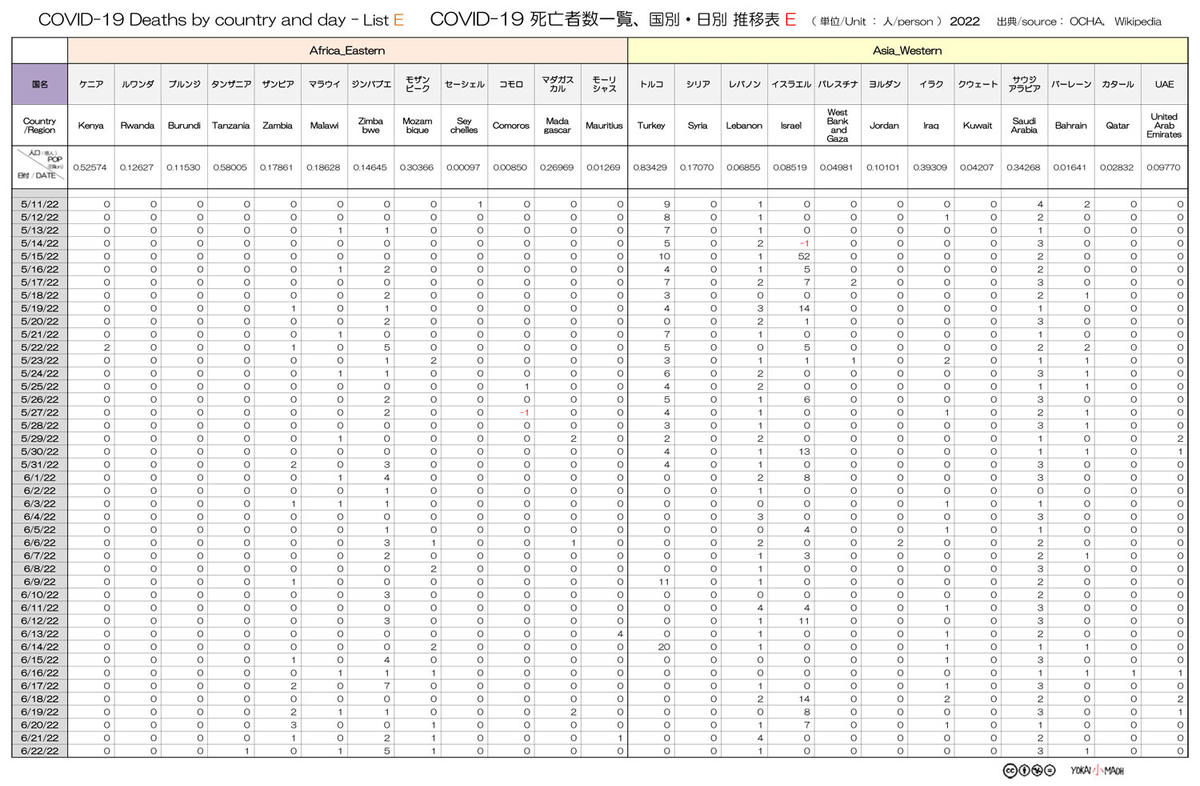Select the Lebanon column header
The image size is (1200, 786).
click(x=744, y=126)
